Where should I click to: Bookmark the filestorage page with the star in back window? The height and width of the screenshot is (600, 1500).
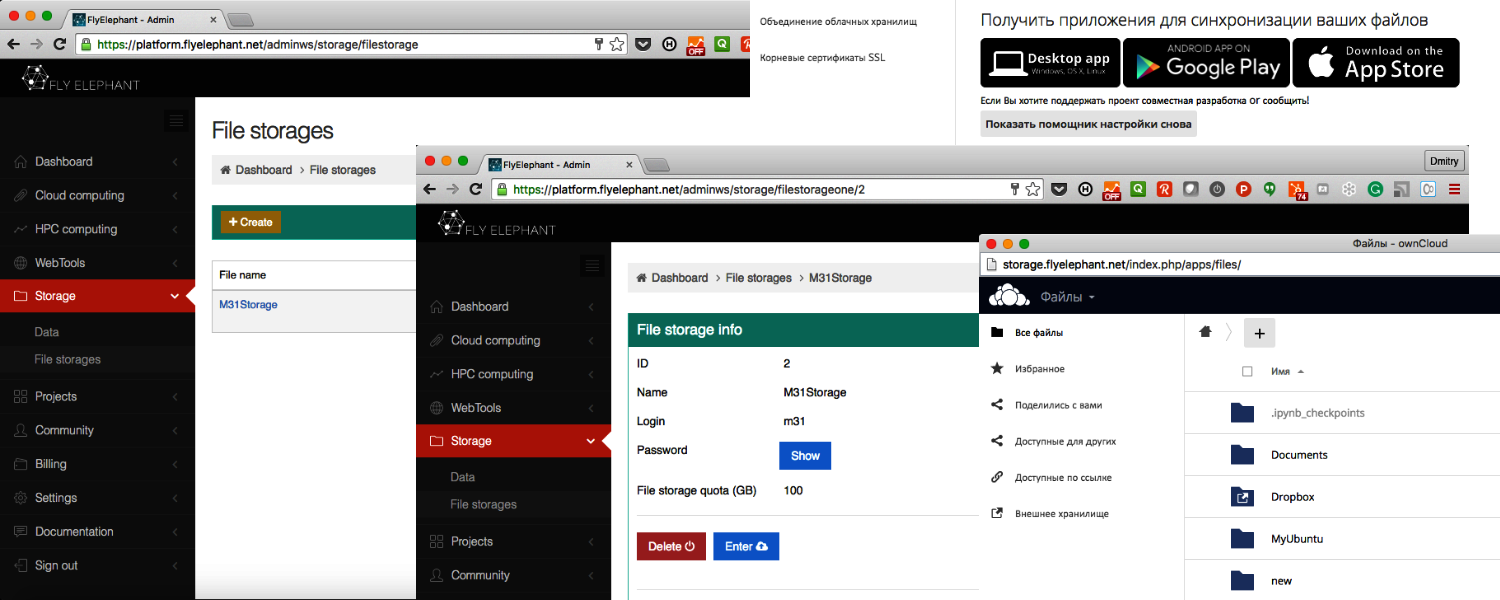(x=617, y=44)
